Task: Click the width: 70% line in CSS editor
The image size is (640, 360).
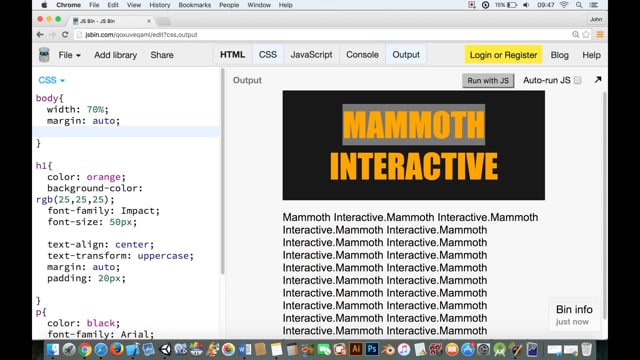Action: coord(78,109)
